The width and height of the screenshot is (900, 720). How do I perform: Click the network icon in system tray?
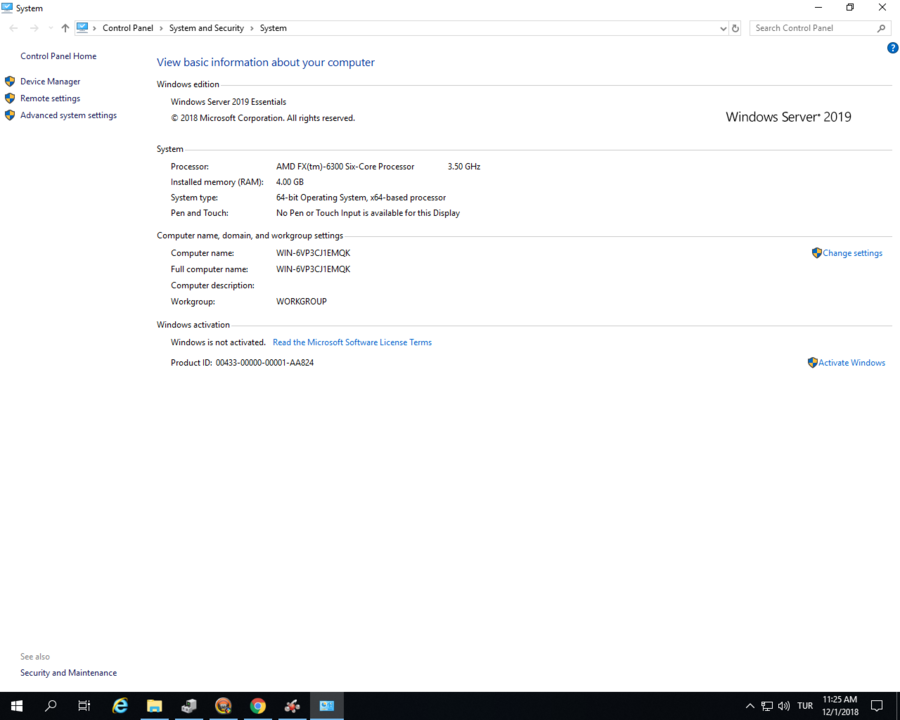767,706
